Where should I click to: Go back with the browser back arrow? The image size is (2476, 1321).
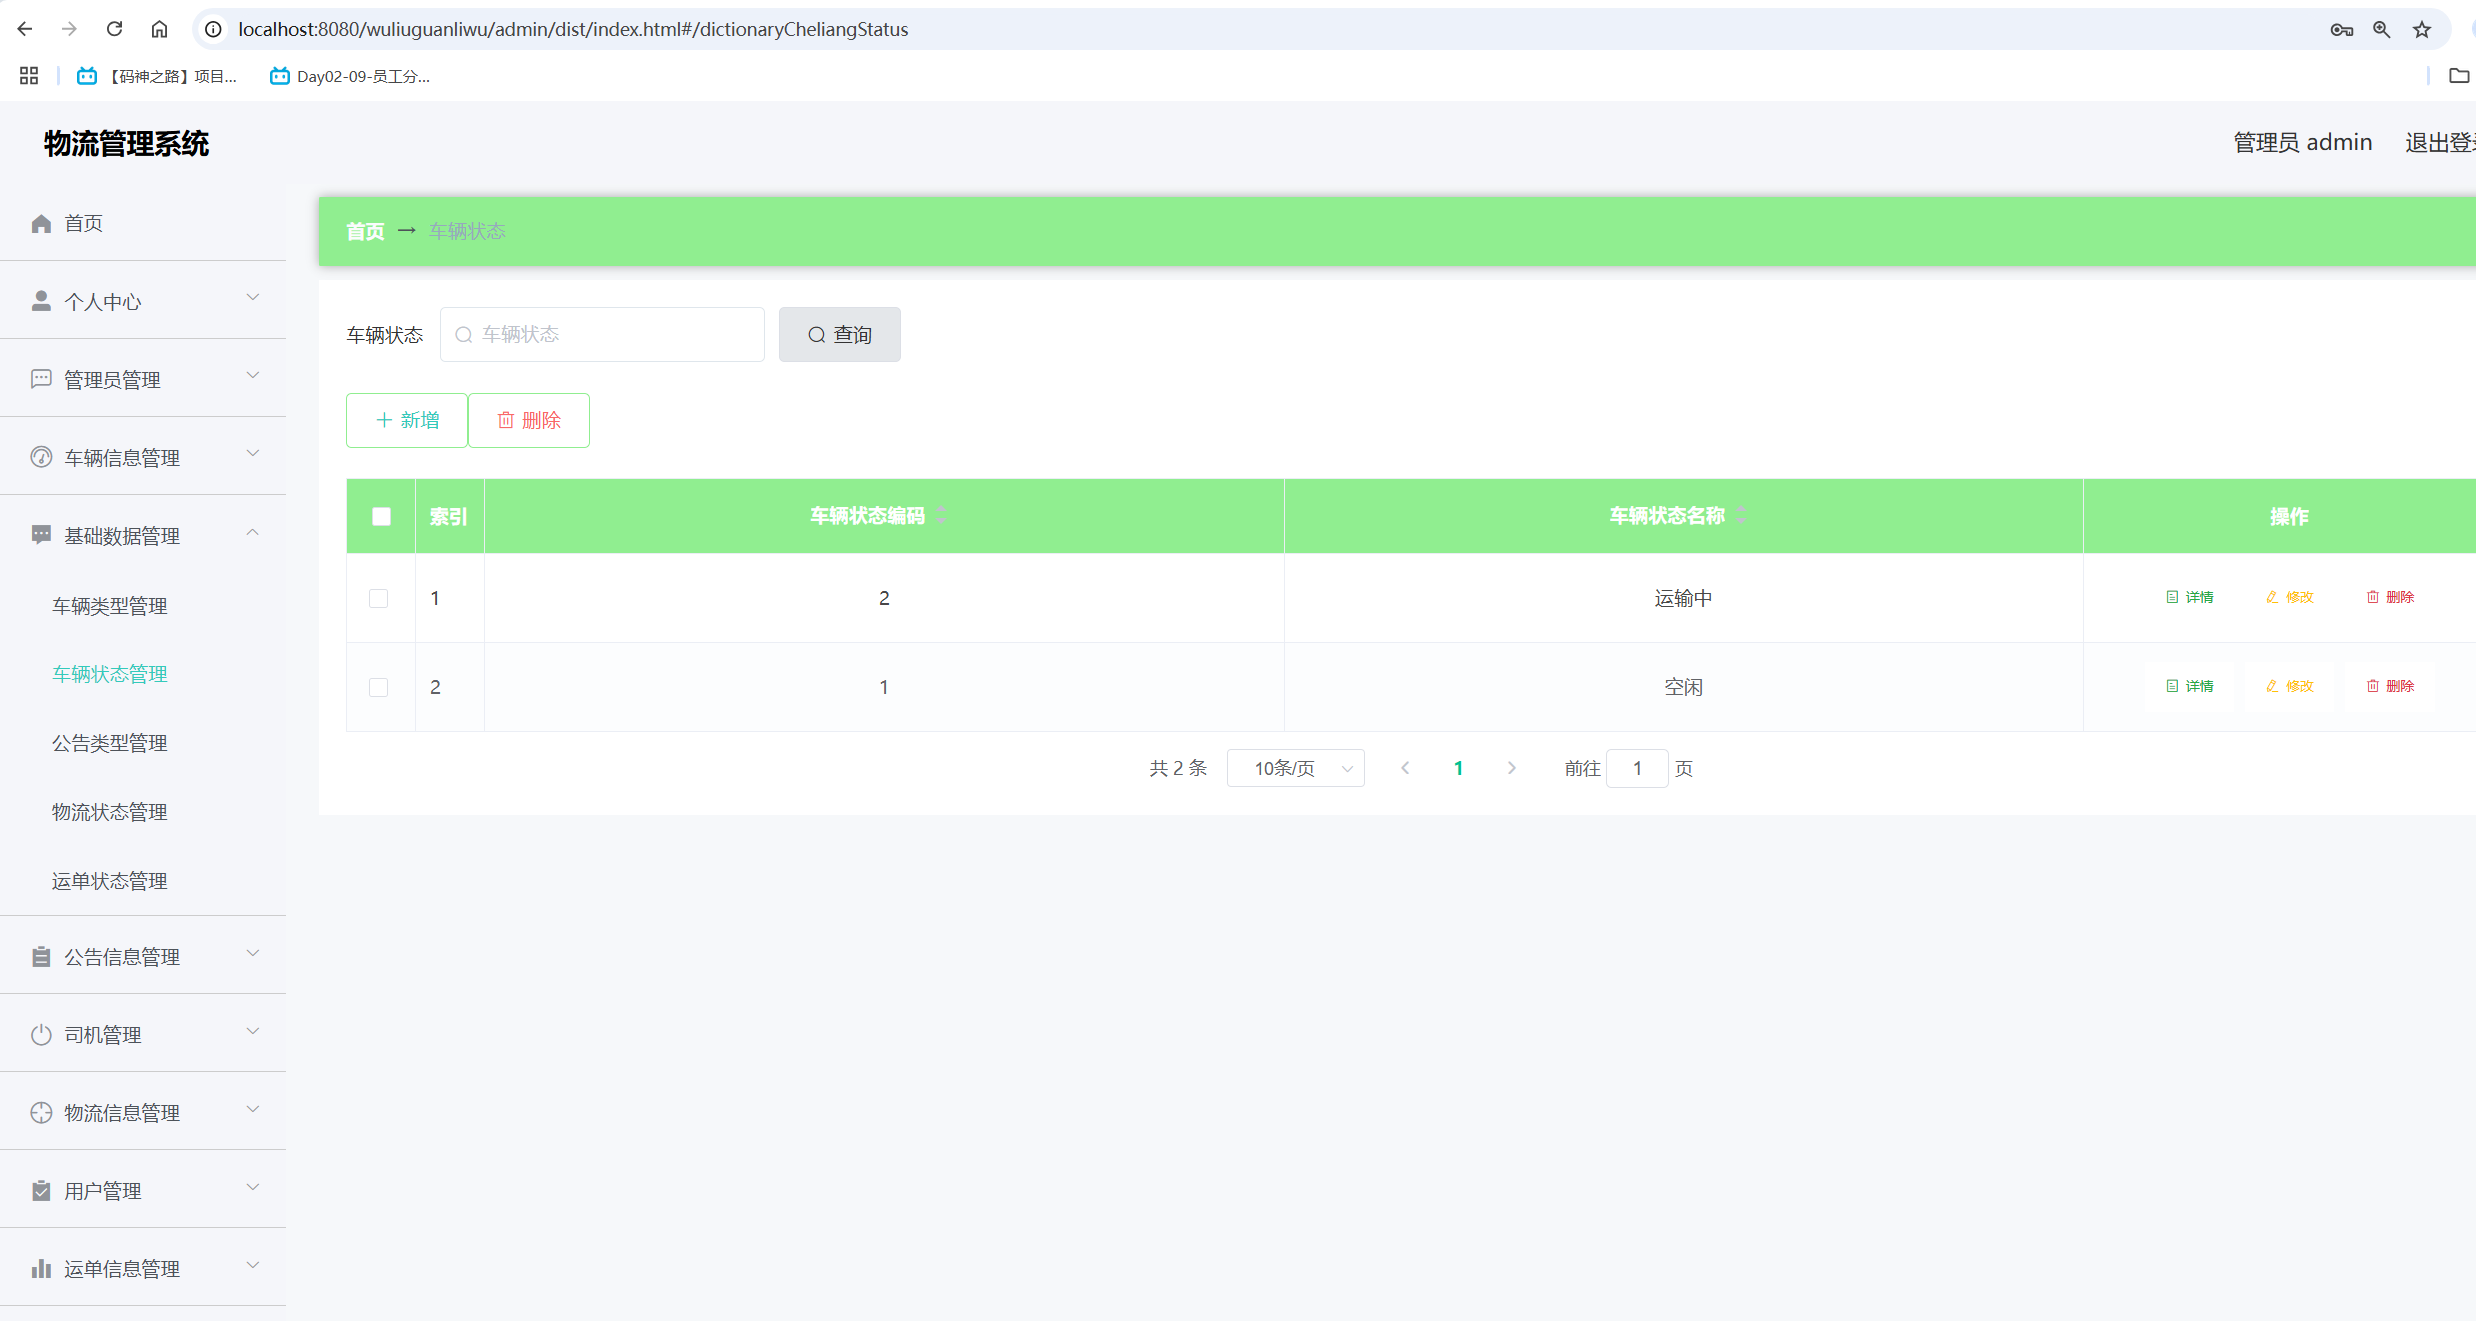pyautogui.click(x=25, y=29)
